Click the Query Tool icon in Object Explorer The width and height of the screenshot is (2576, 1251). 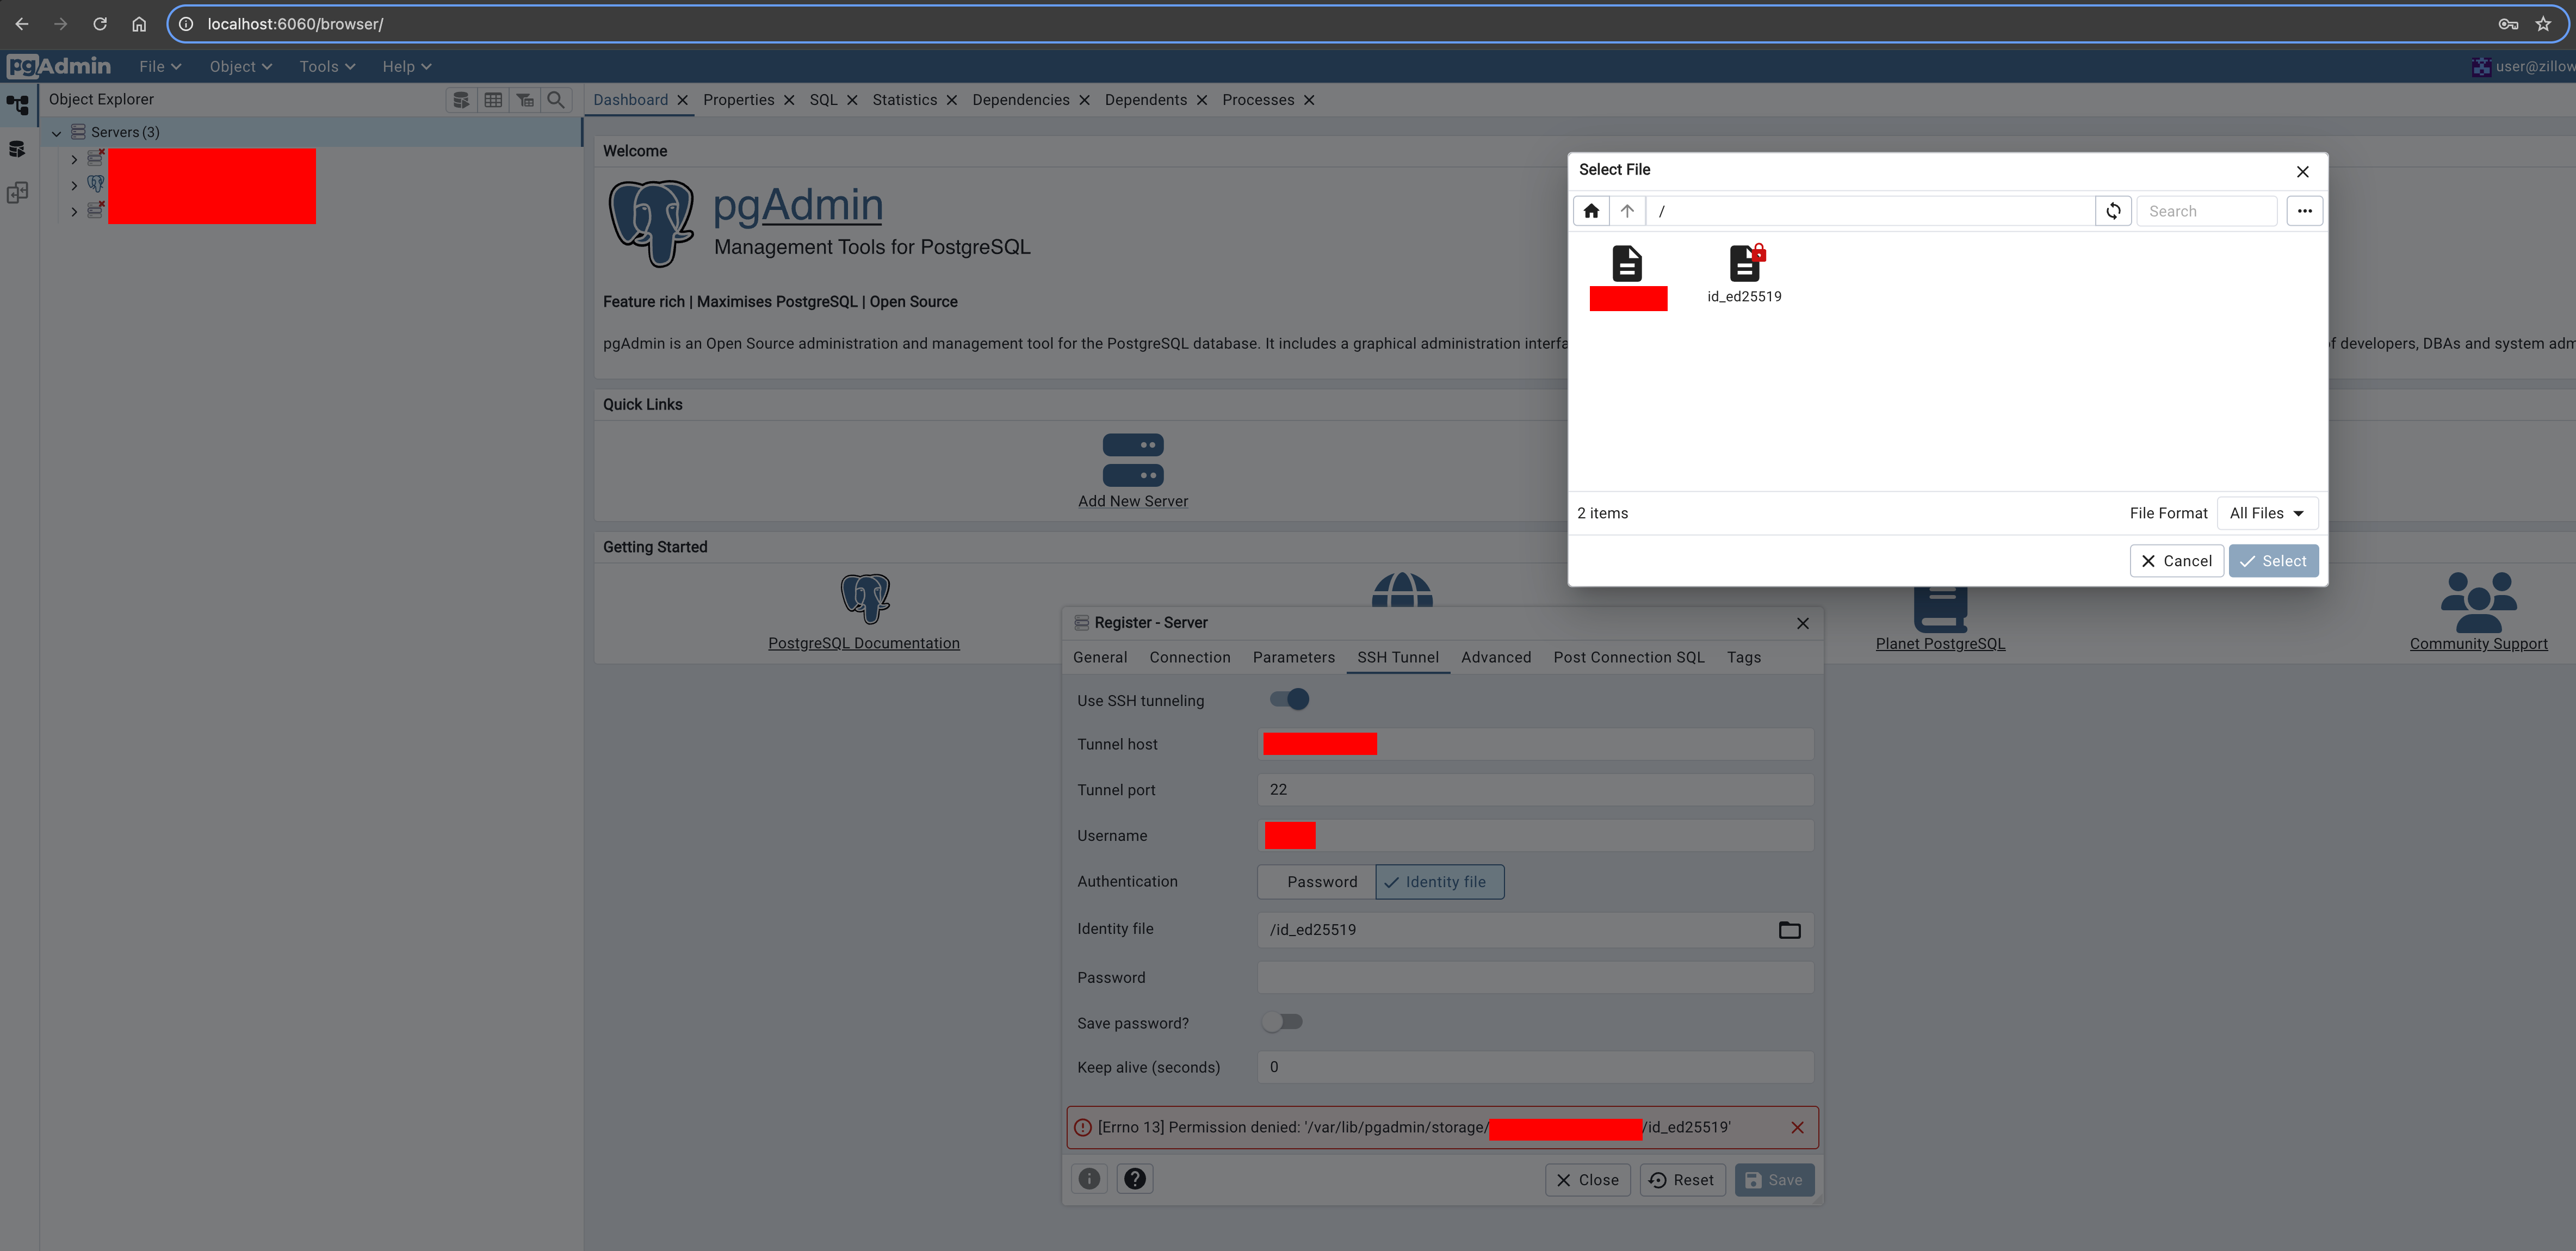point(461,100)
